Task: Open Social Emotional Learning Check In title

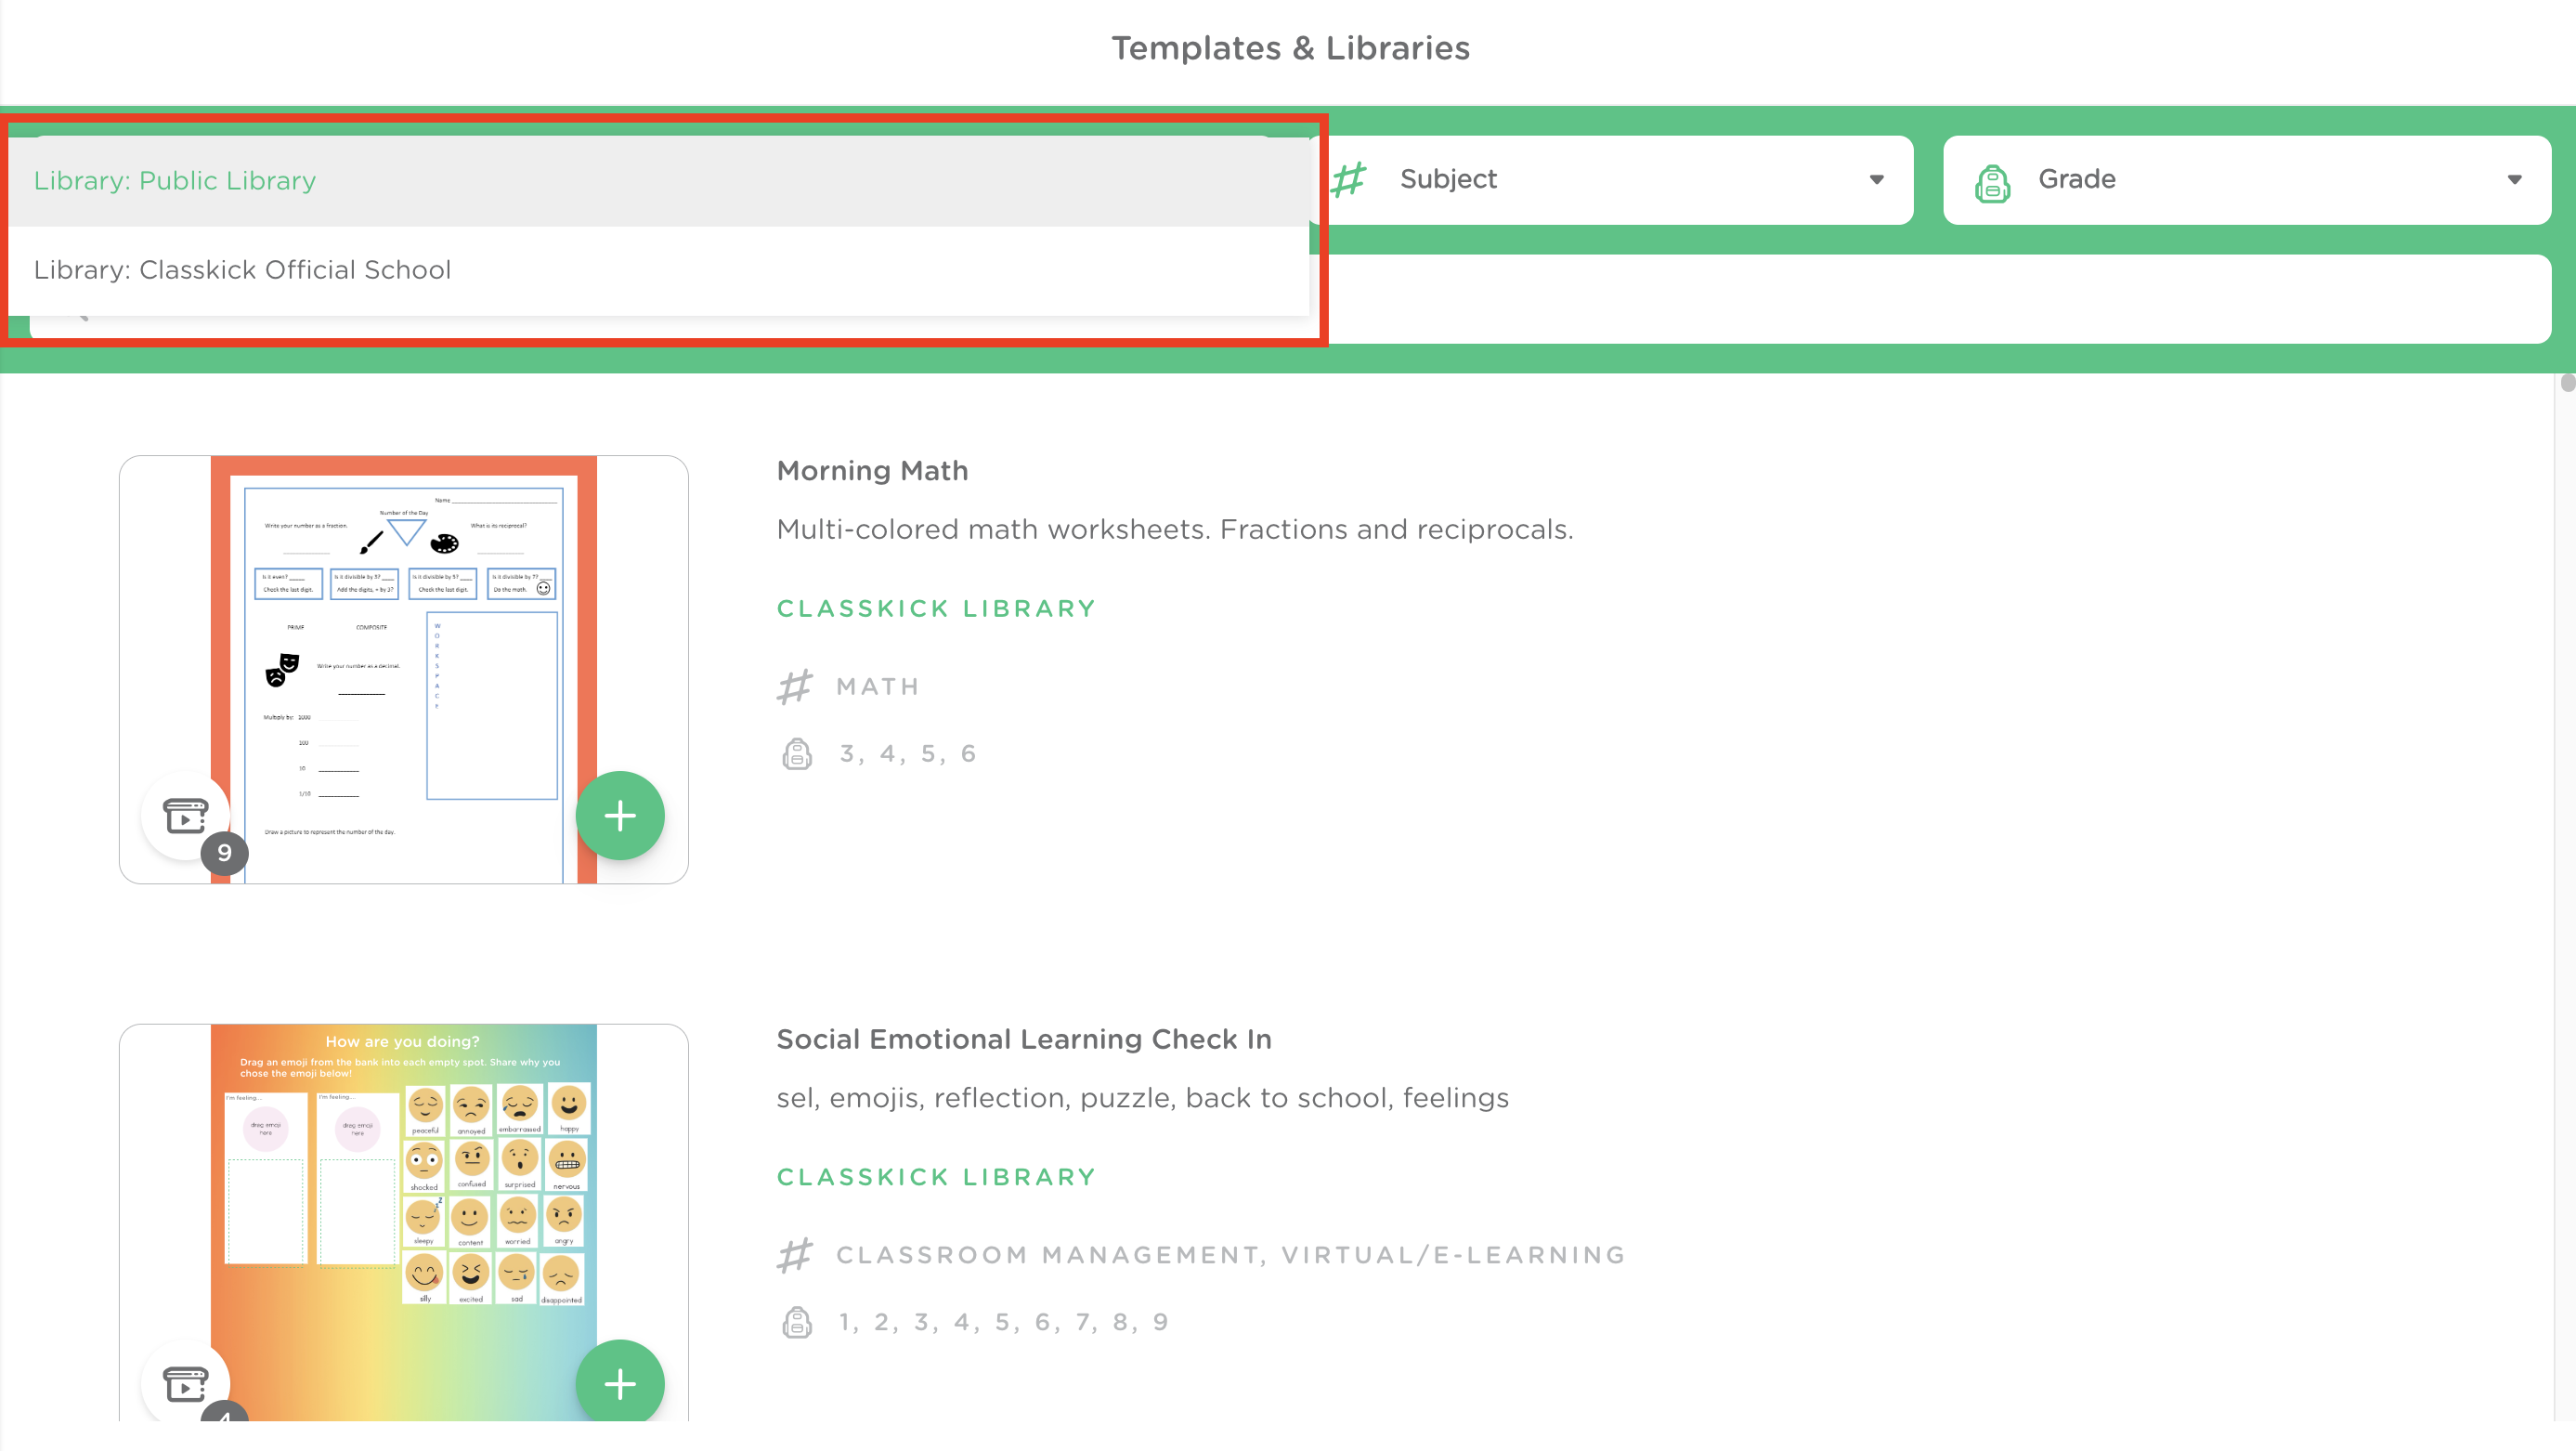Action: (x=1024, y=1039)
